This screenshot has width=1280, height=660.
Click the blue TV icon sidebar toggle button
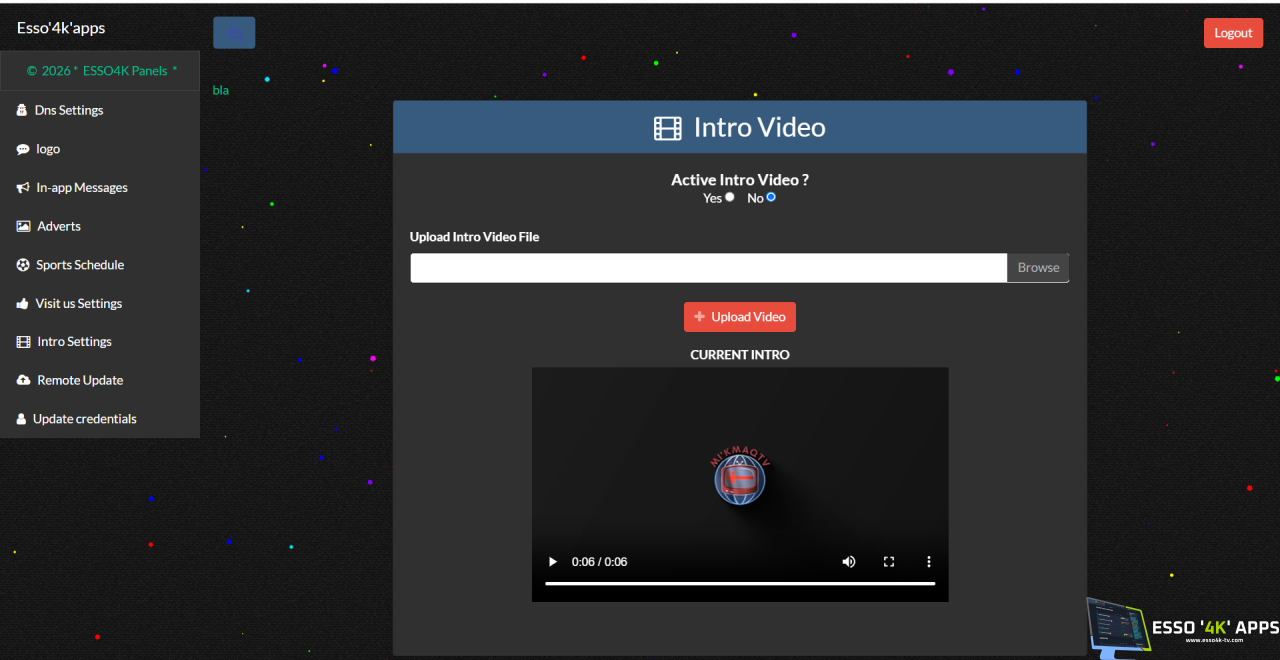coord(234,32)
